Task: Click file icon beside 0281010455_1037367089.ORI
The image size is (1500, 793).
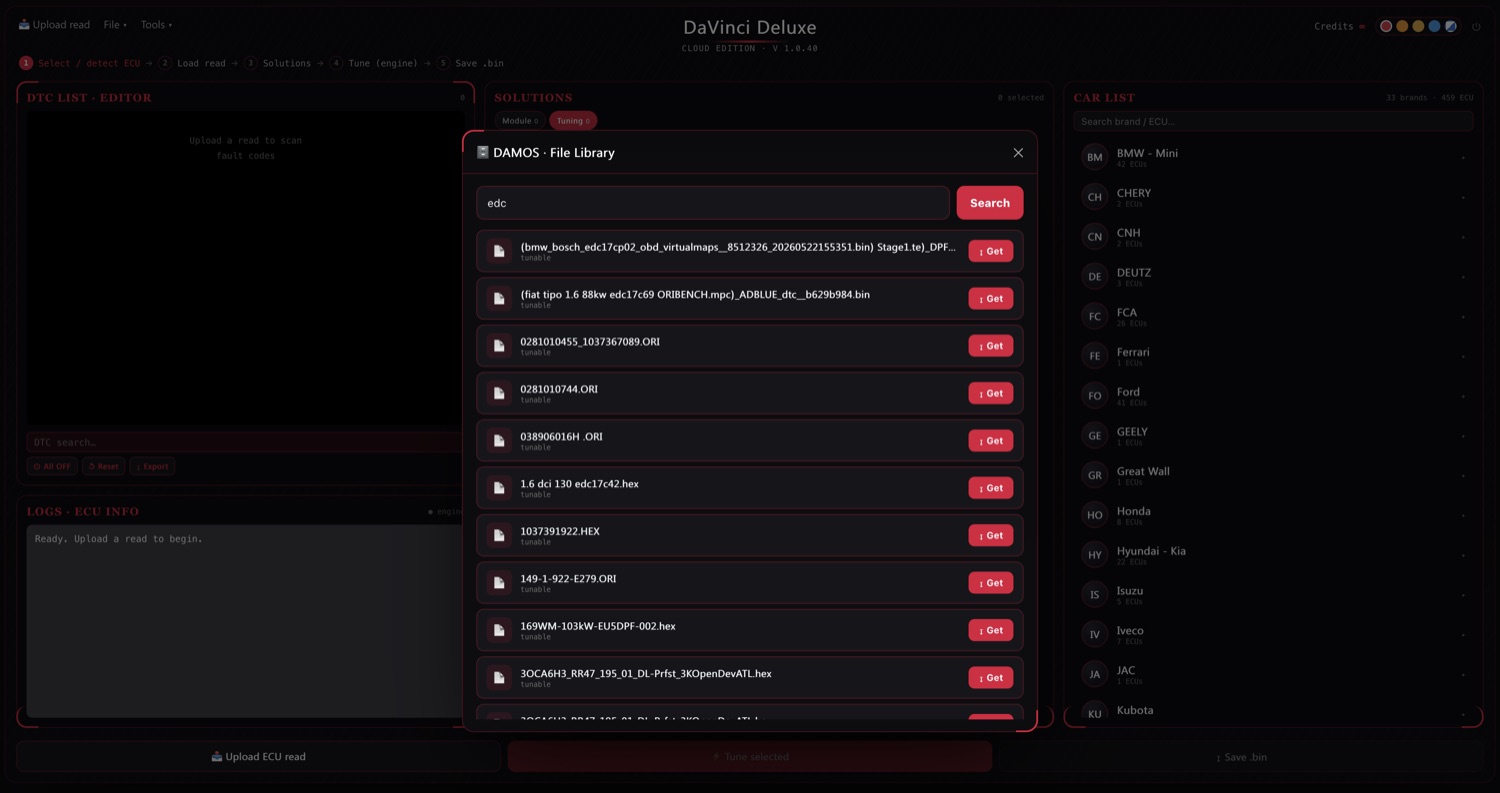Action: [x=499, y=346]
